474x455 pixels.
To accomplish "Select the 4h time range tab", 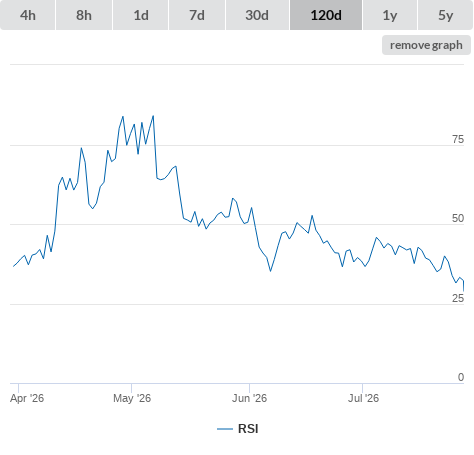I will tap(28, 15).
